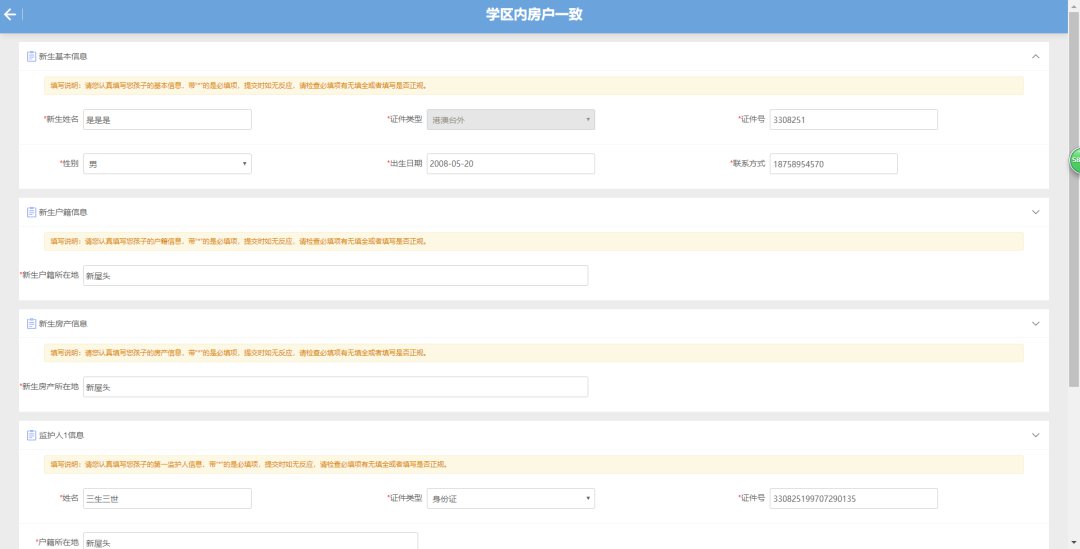Toggle the 监护人1信息 section chevron
The image size is (1080, 549).
(x=1035, y=436)
